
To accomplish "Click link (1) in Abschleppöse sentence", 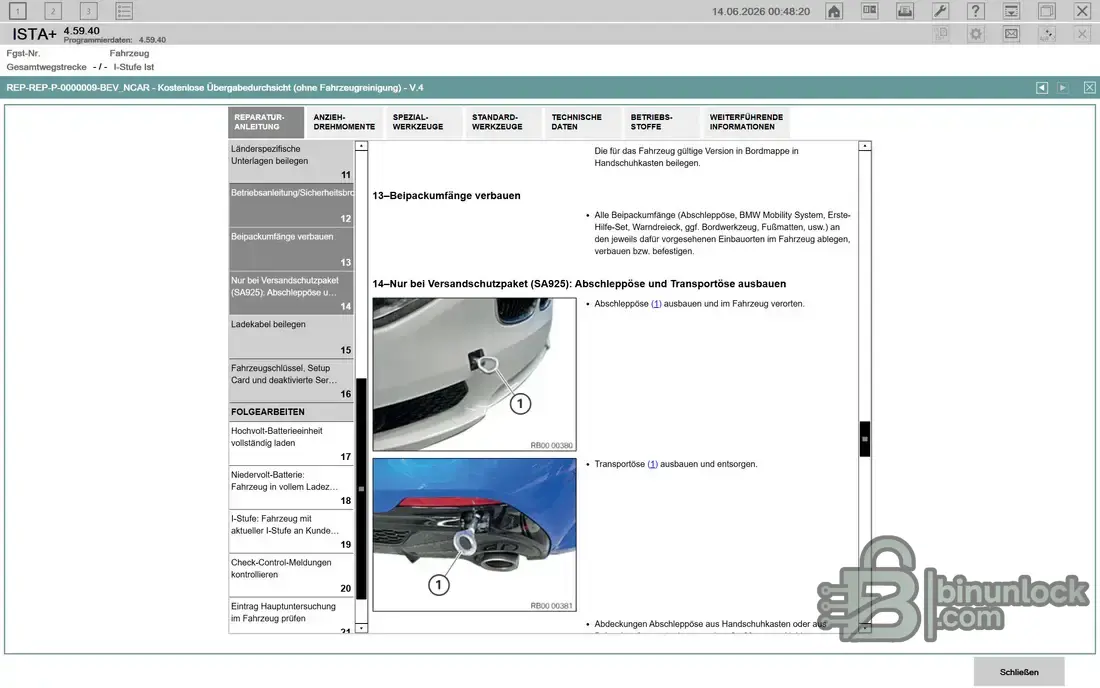I will tap(656, 304).
